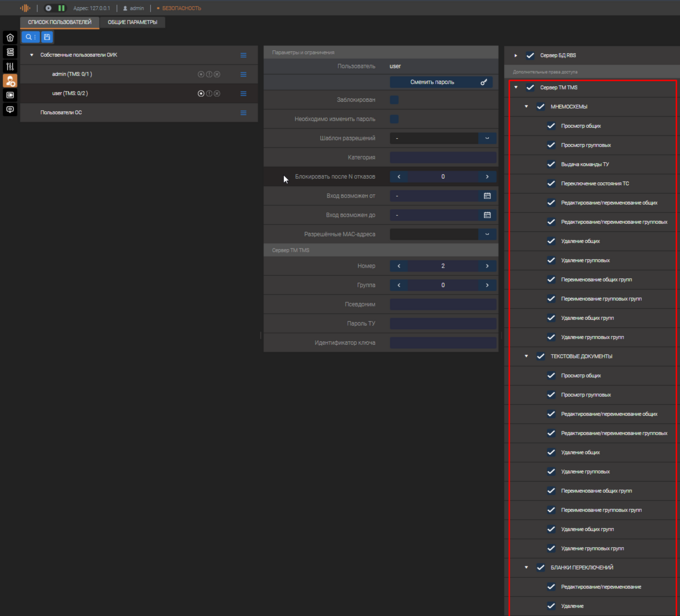This screenshot has width=680, height=616.
Task: Click the green pause icon in top bar
Action: (x=61, y=8)
